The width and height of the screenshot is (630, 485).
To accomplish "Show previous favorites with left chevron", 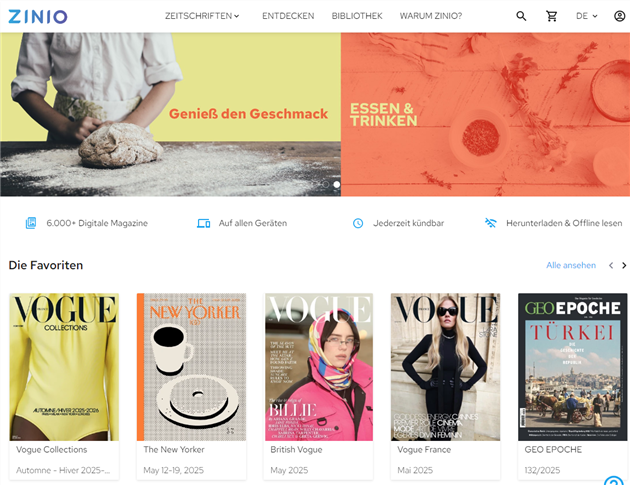I will pos(611,265).
